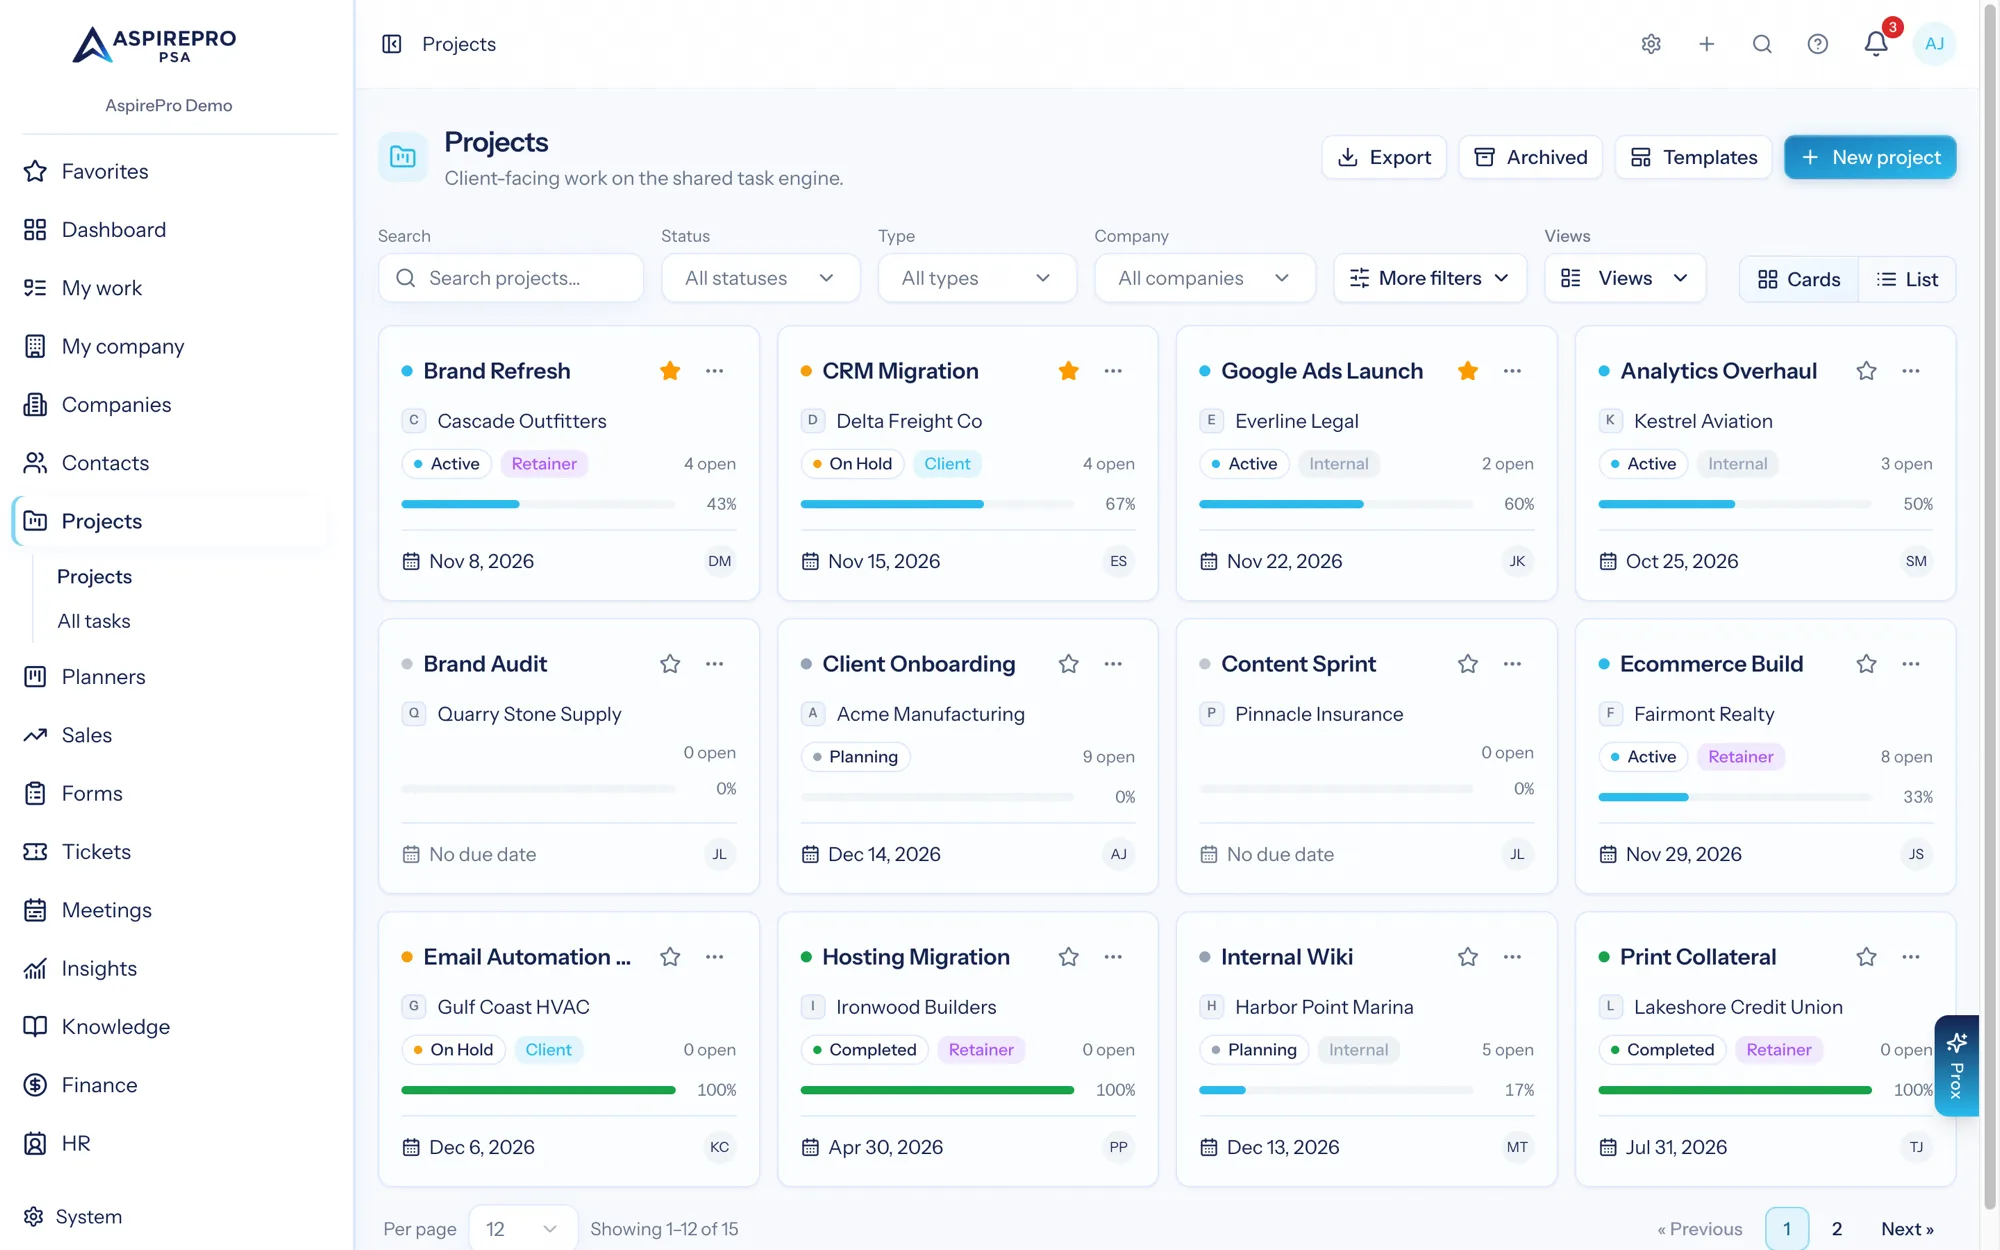Image resolution: width=2000 pixels, height=1250 pixels.
Task: Click Brand Refresh 43% progress bar
Action: 538,504
